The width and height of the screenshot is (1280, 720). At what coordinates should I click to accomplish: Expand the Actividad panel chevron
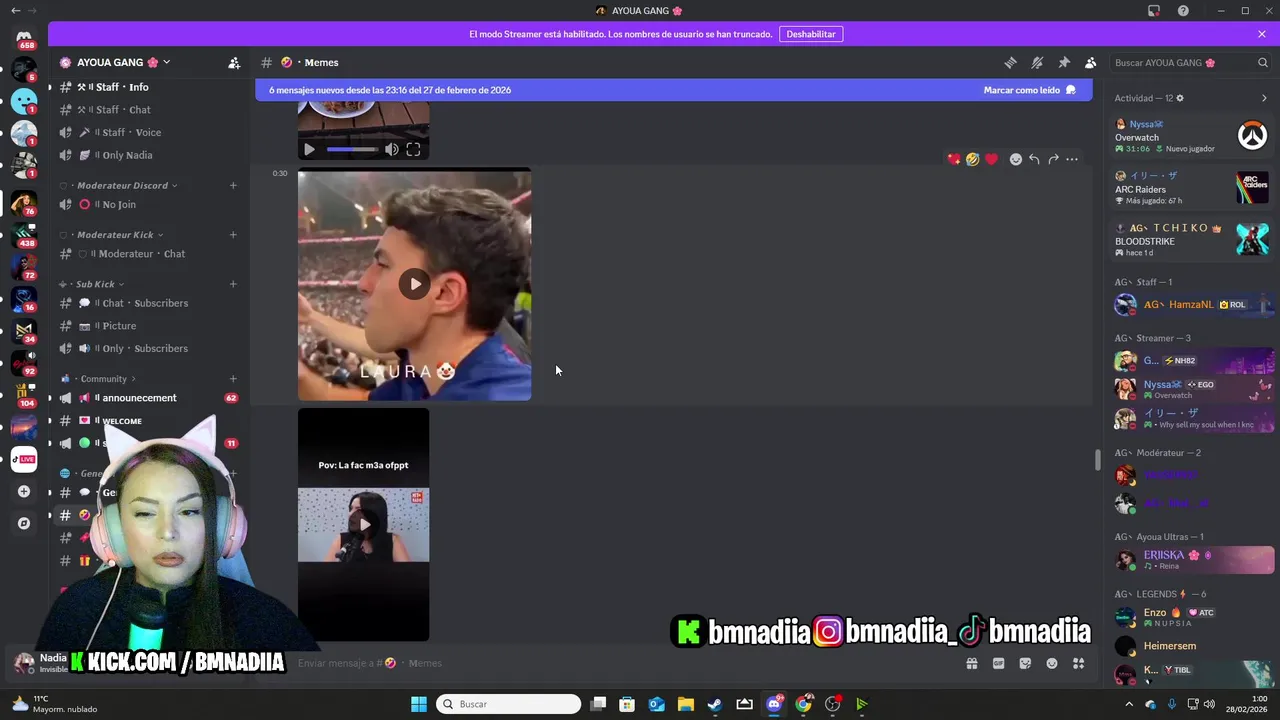1264,98
